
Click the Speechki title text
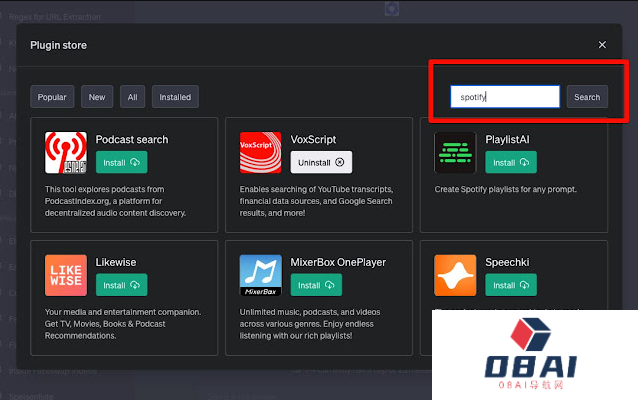(507, 262)
